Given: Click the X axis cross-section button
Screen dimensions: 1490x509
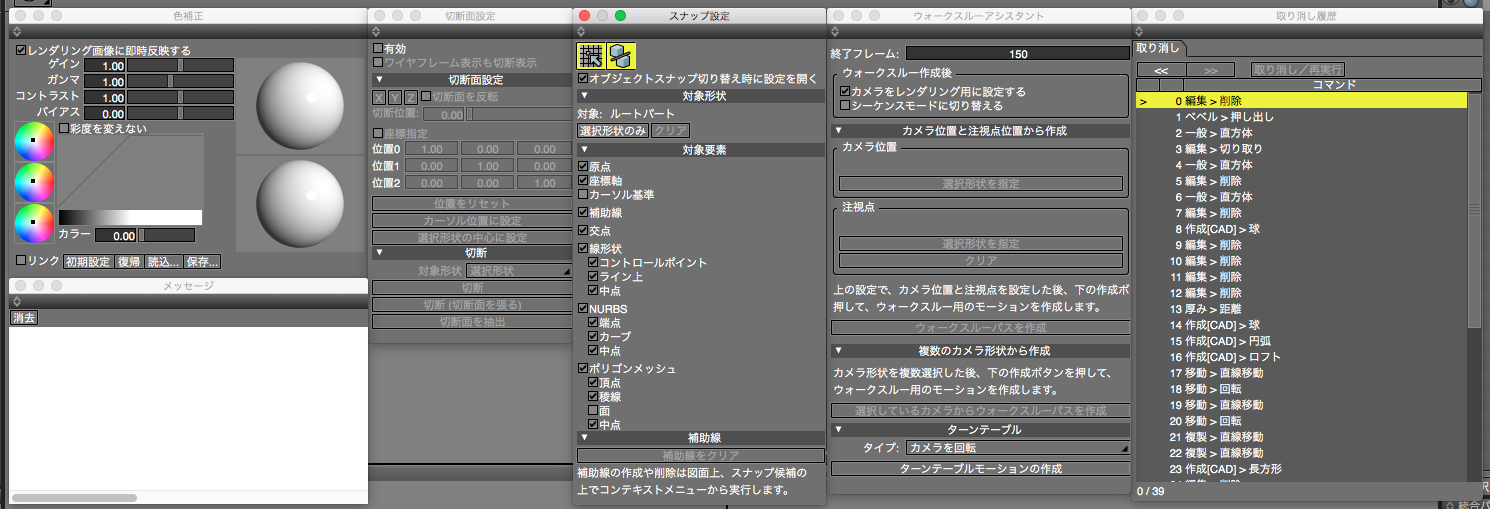Looking at the screenshot, I should (379, 97).
